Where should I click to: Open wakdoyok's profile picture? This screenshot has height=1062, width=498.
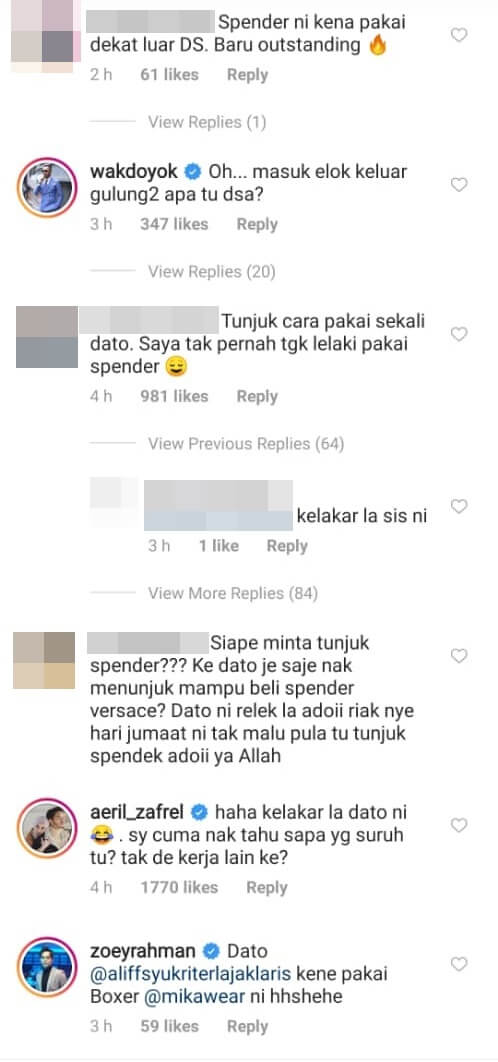click(x=47, y=188)
